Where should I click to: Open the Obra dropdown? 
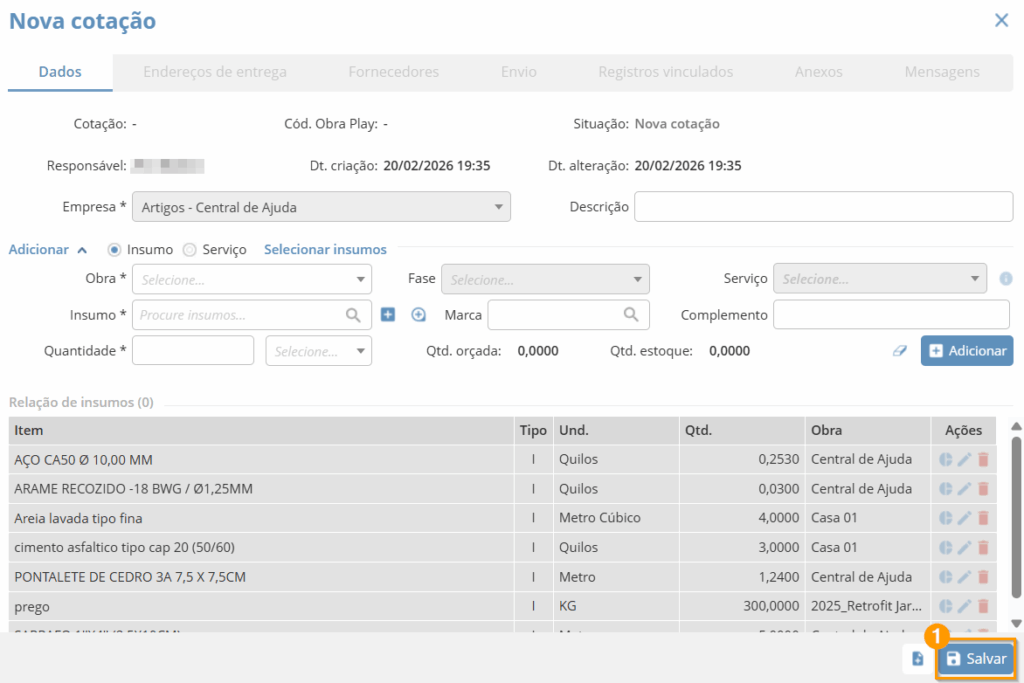click(251, 280)
